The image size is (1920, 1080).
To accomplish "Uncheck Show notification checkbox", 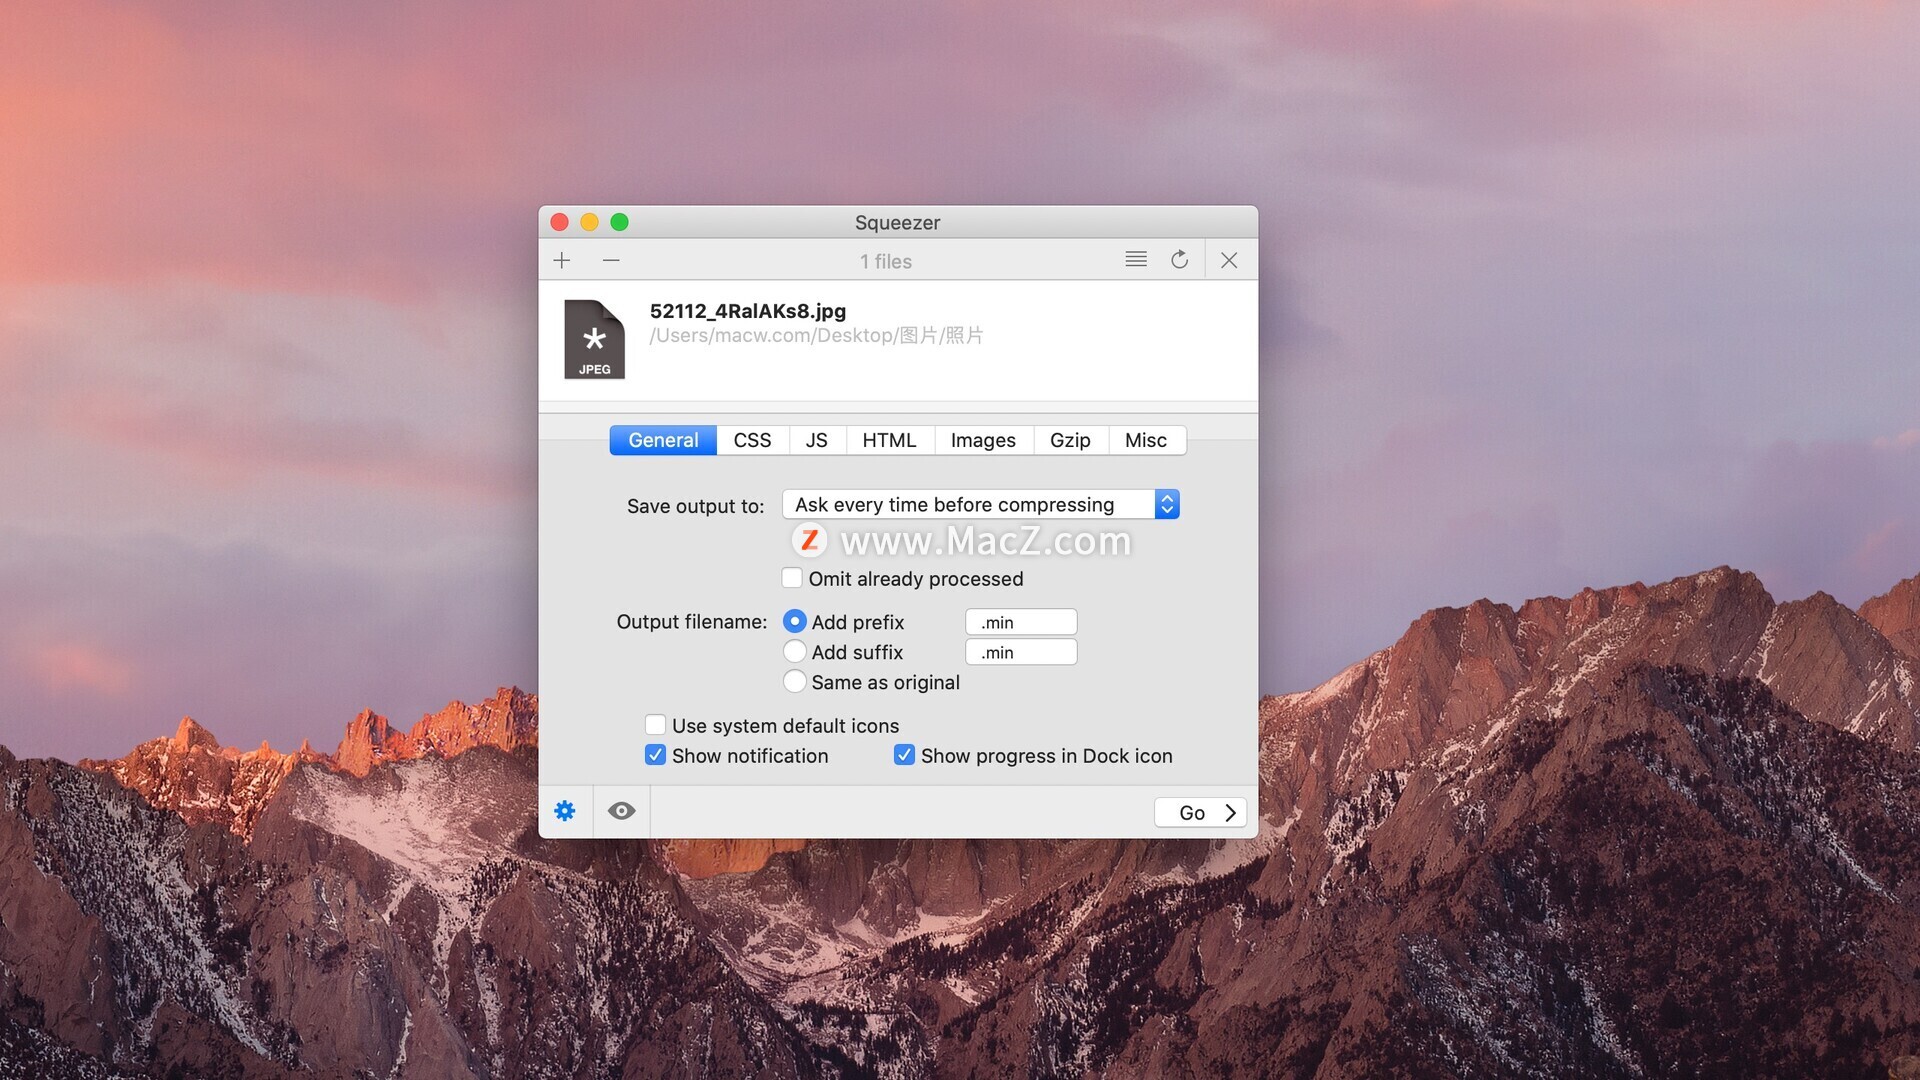I will (x=655, y=755).
